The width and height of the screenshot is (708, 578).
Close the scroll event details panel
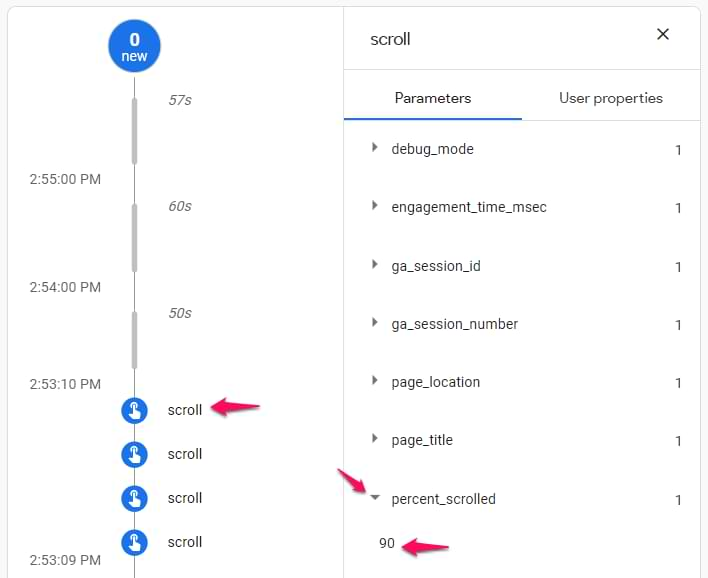(662, 35)
